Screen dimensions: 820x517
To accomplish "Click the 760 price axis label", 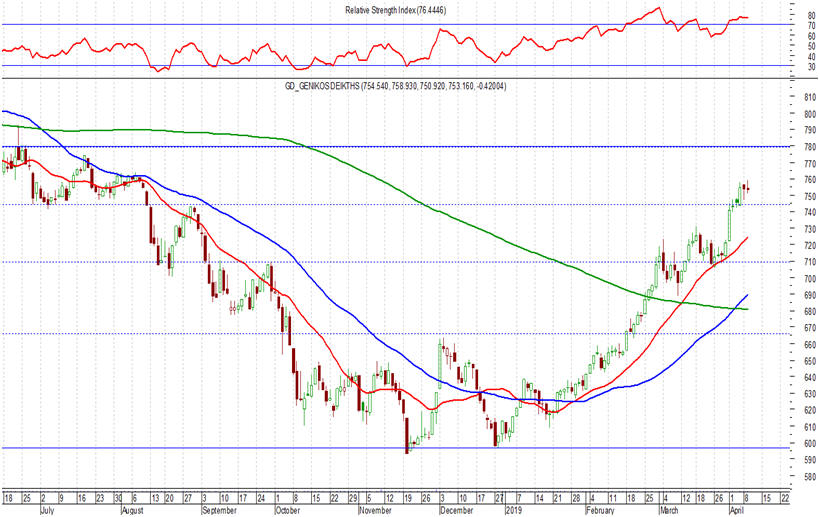I will (810, 180).
